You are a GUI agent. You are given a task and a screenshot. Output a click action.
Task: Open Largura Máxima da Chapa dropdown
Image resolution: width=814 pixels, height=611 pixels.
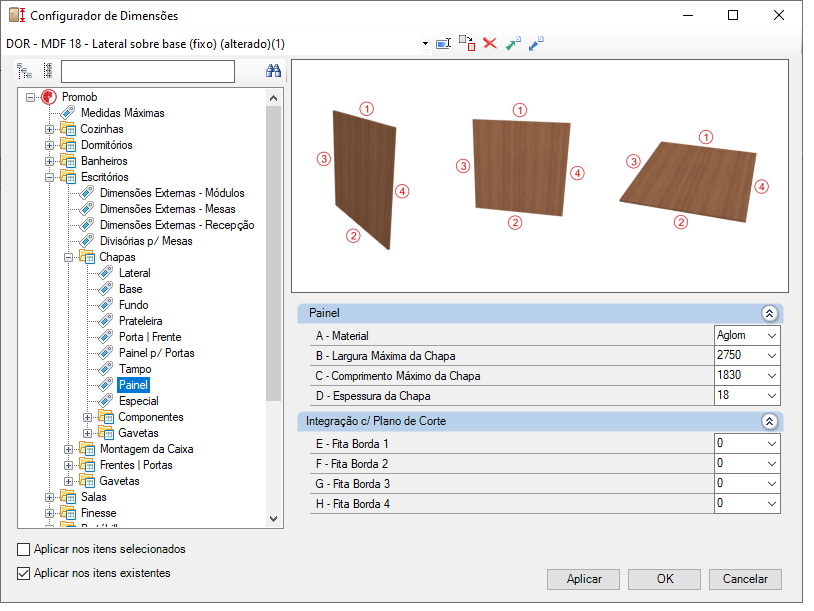tap(772, 356)
